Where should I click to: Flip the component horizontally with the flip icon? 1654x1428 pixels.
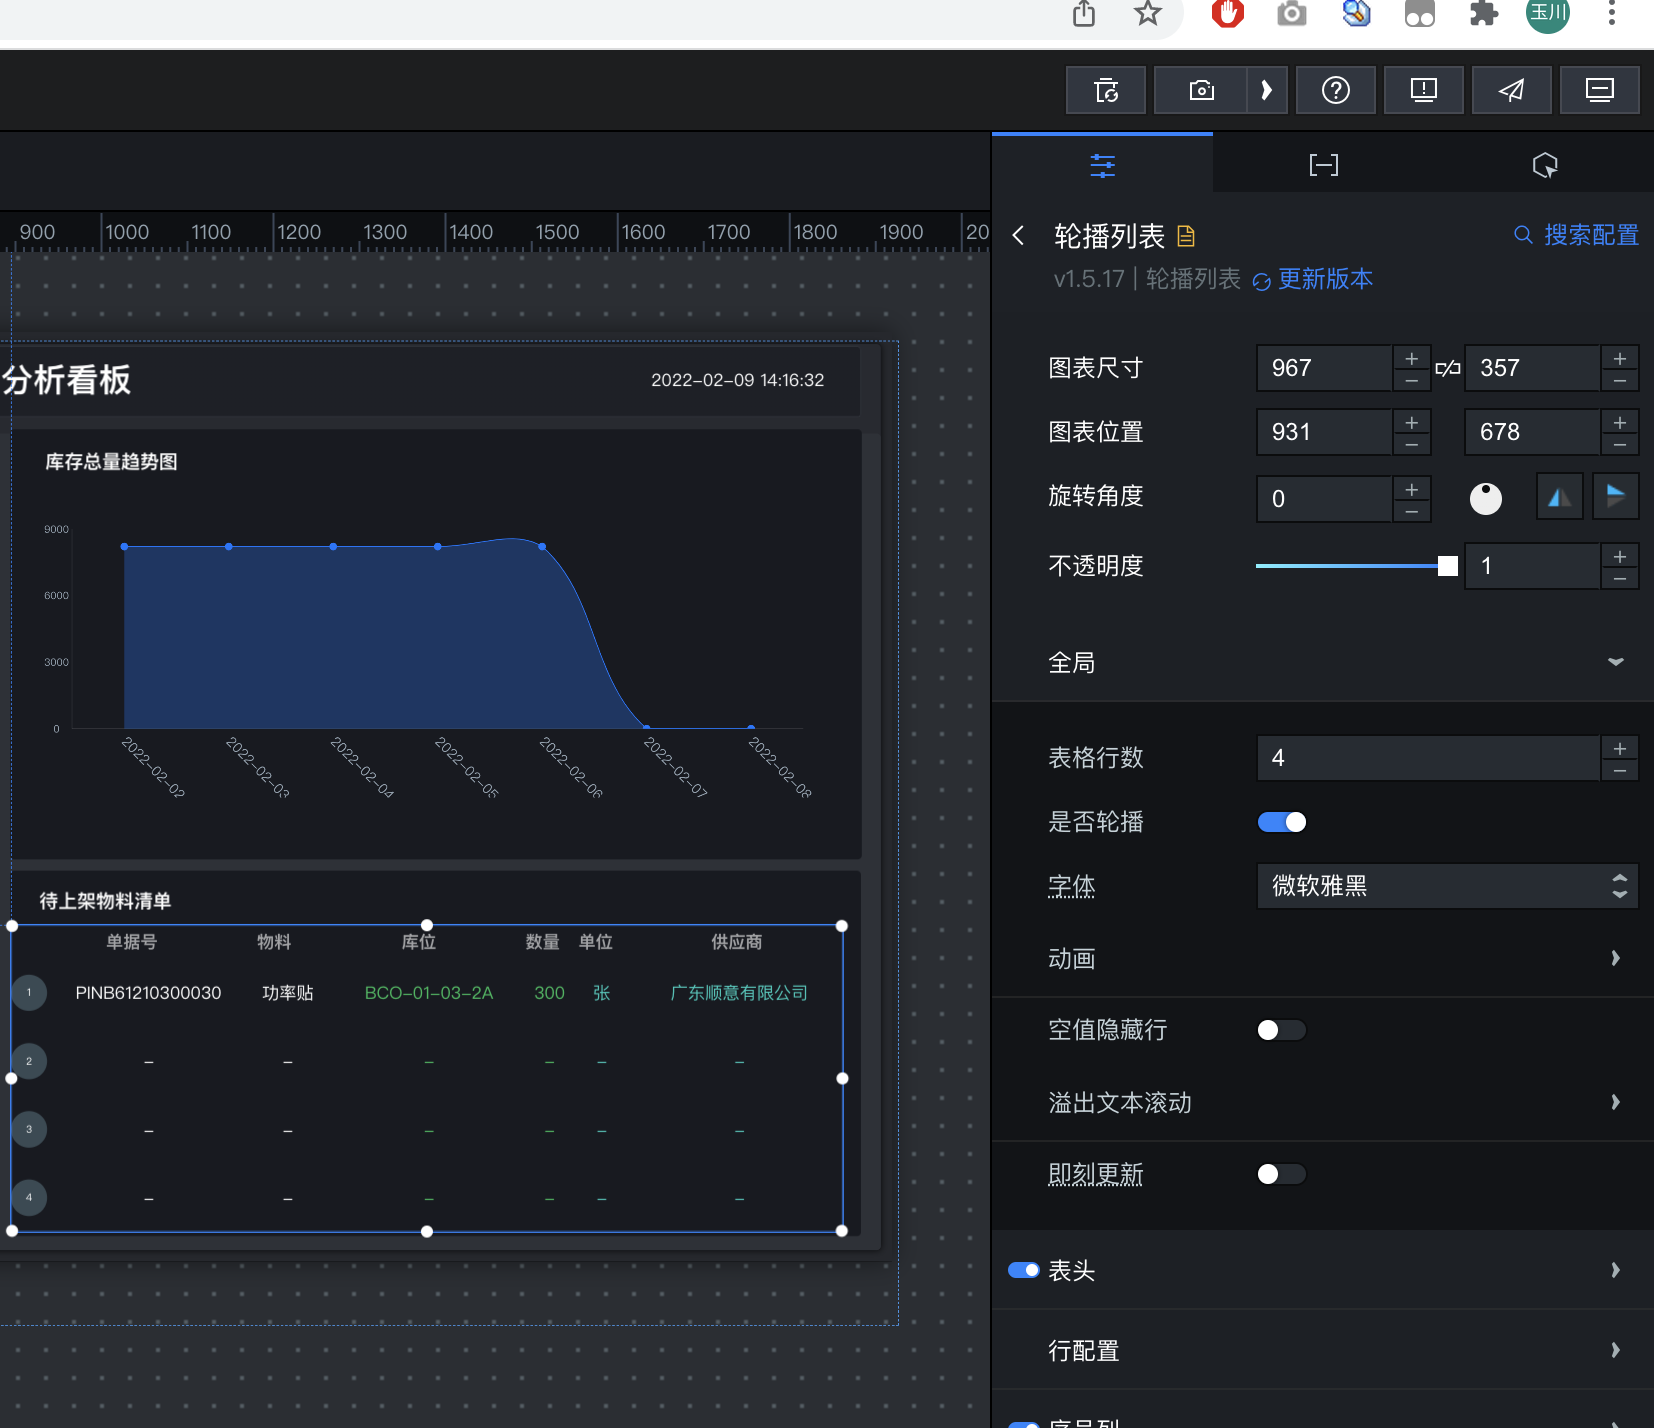(x=1559, y=496)
